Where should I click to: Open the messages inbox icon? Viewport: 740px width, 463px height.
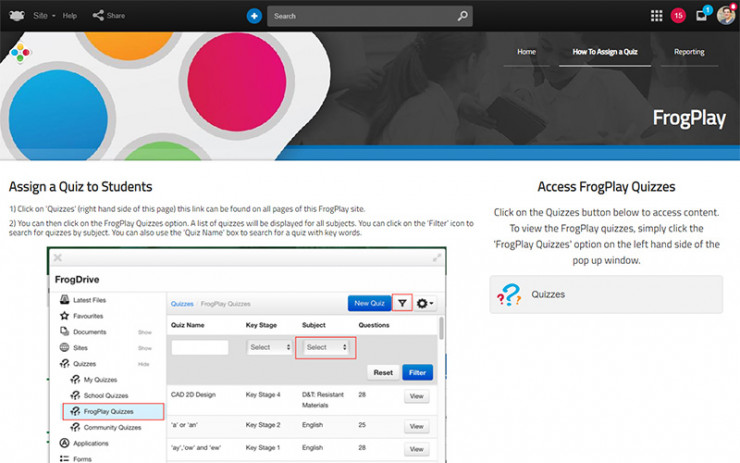[702, 16]
